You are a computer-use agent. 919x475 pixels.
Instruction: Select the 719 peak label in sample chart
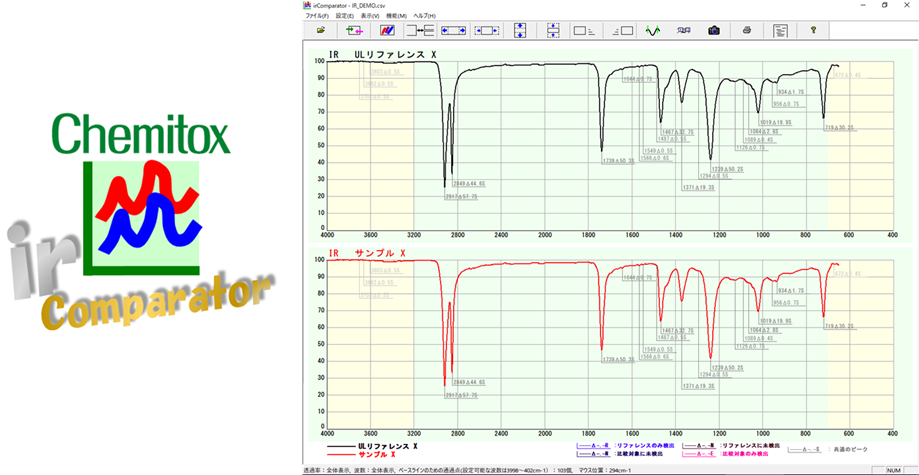point(840,327)
